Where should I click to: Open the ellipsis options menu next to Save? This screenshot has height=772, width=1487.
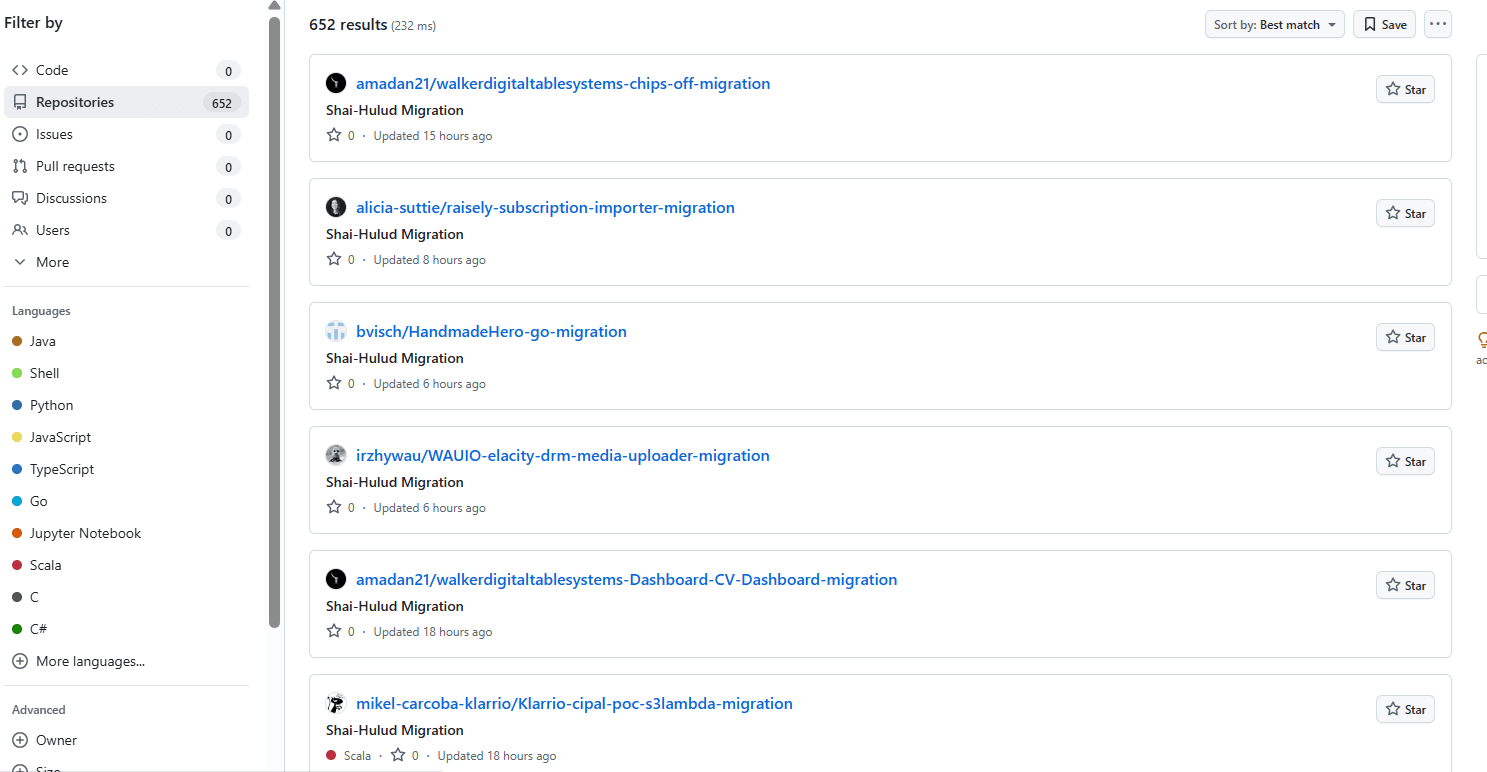(x=1438, y=23)
